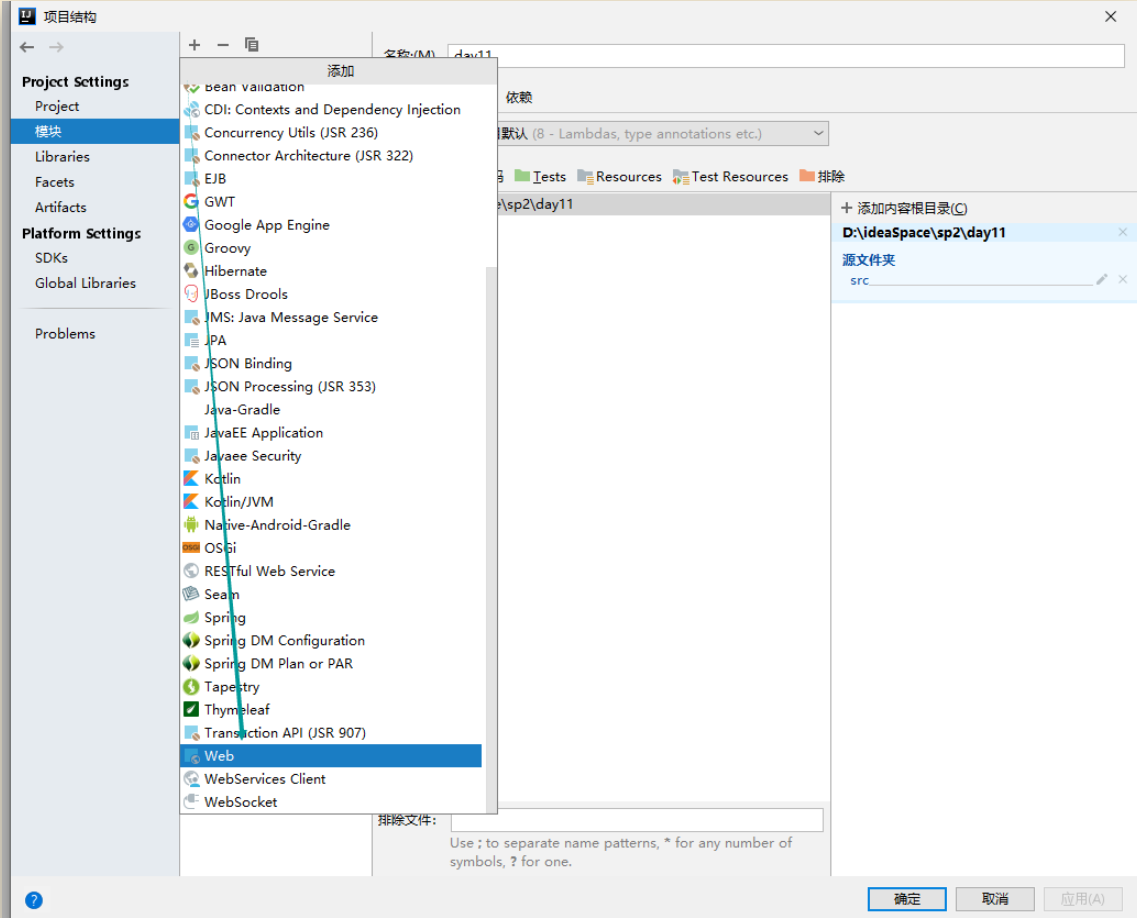Click the Spring leaf icon

191,617
